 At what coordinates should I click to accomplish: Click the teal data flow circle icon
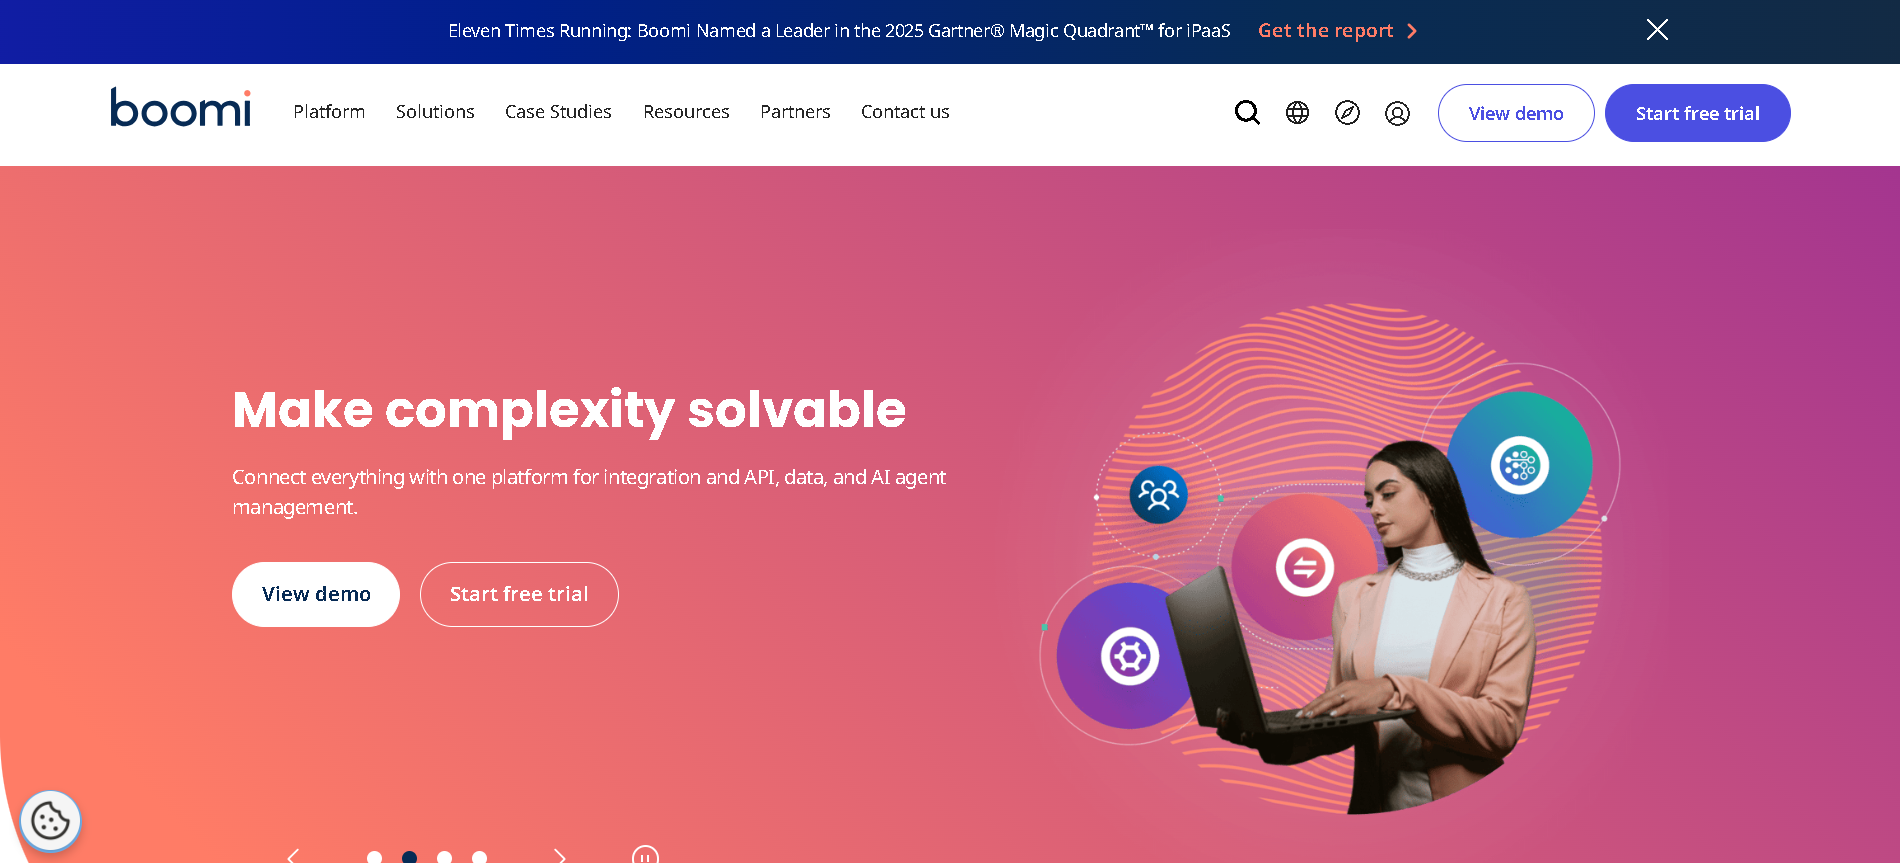1519,465
